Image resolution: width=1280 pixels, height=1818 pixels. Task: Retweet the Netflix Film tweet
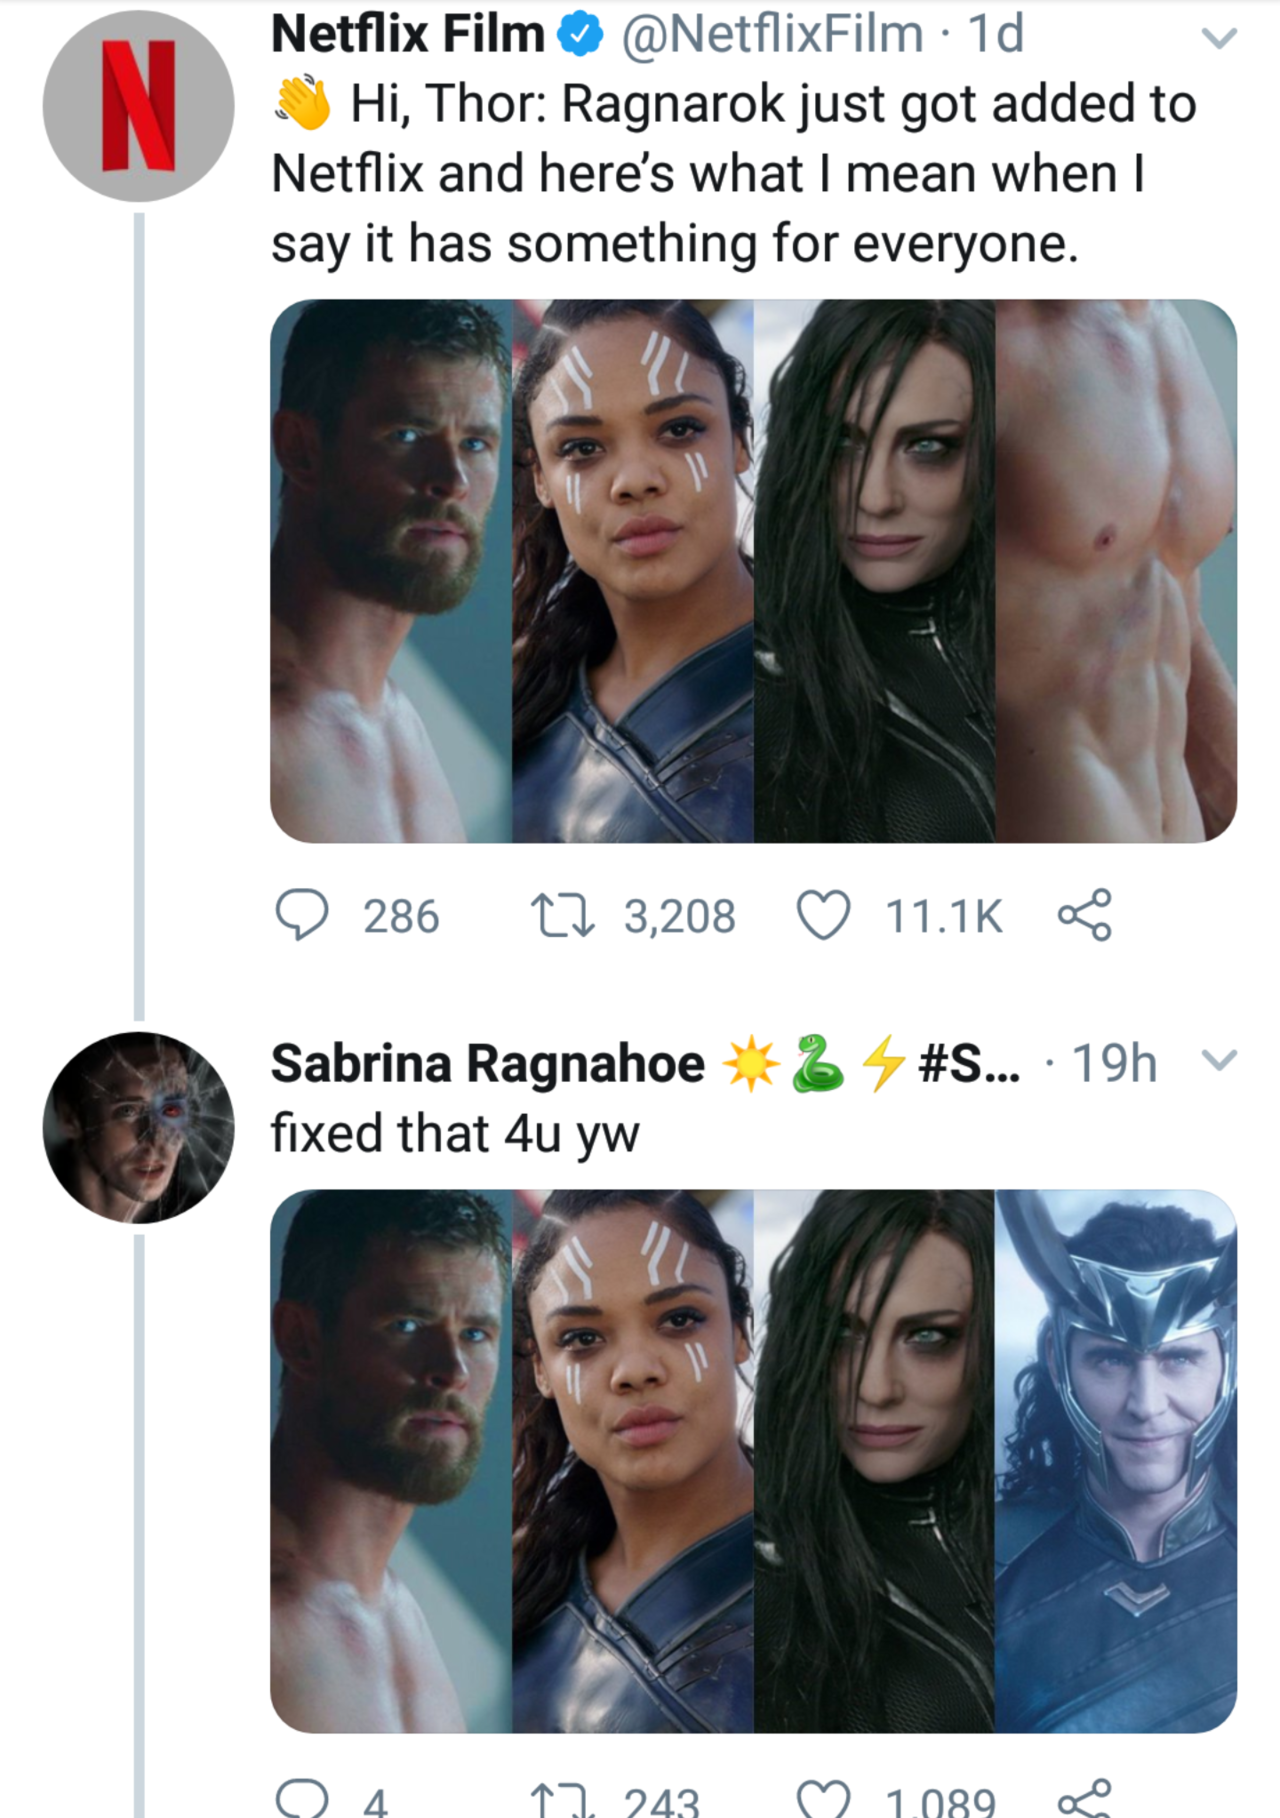pos(563,915)
